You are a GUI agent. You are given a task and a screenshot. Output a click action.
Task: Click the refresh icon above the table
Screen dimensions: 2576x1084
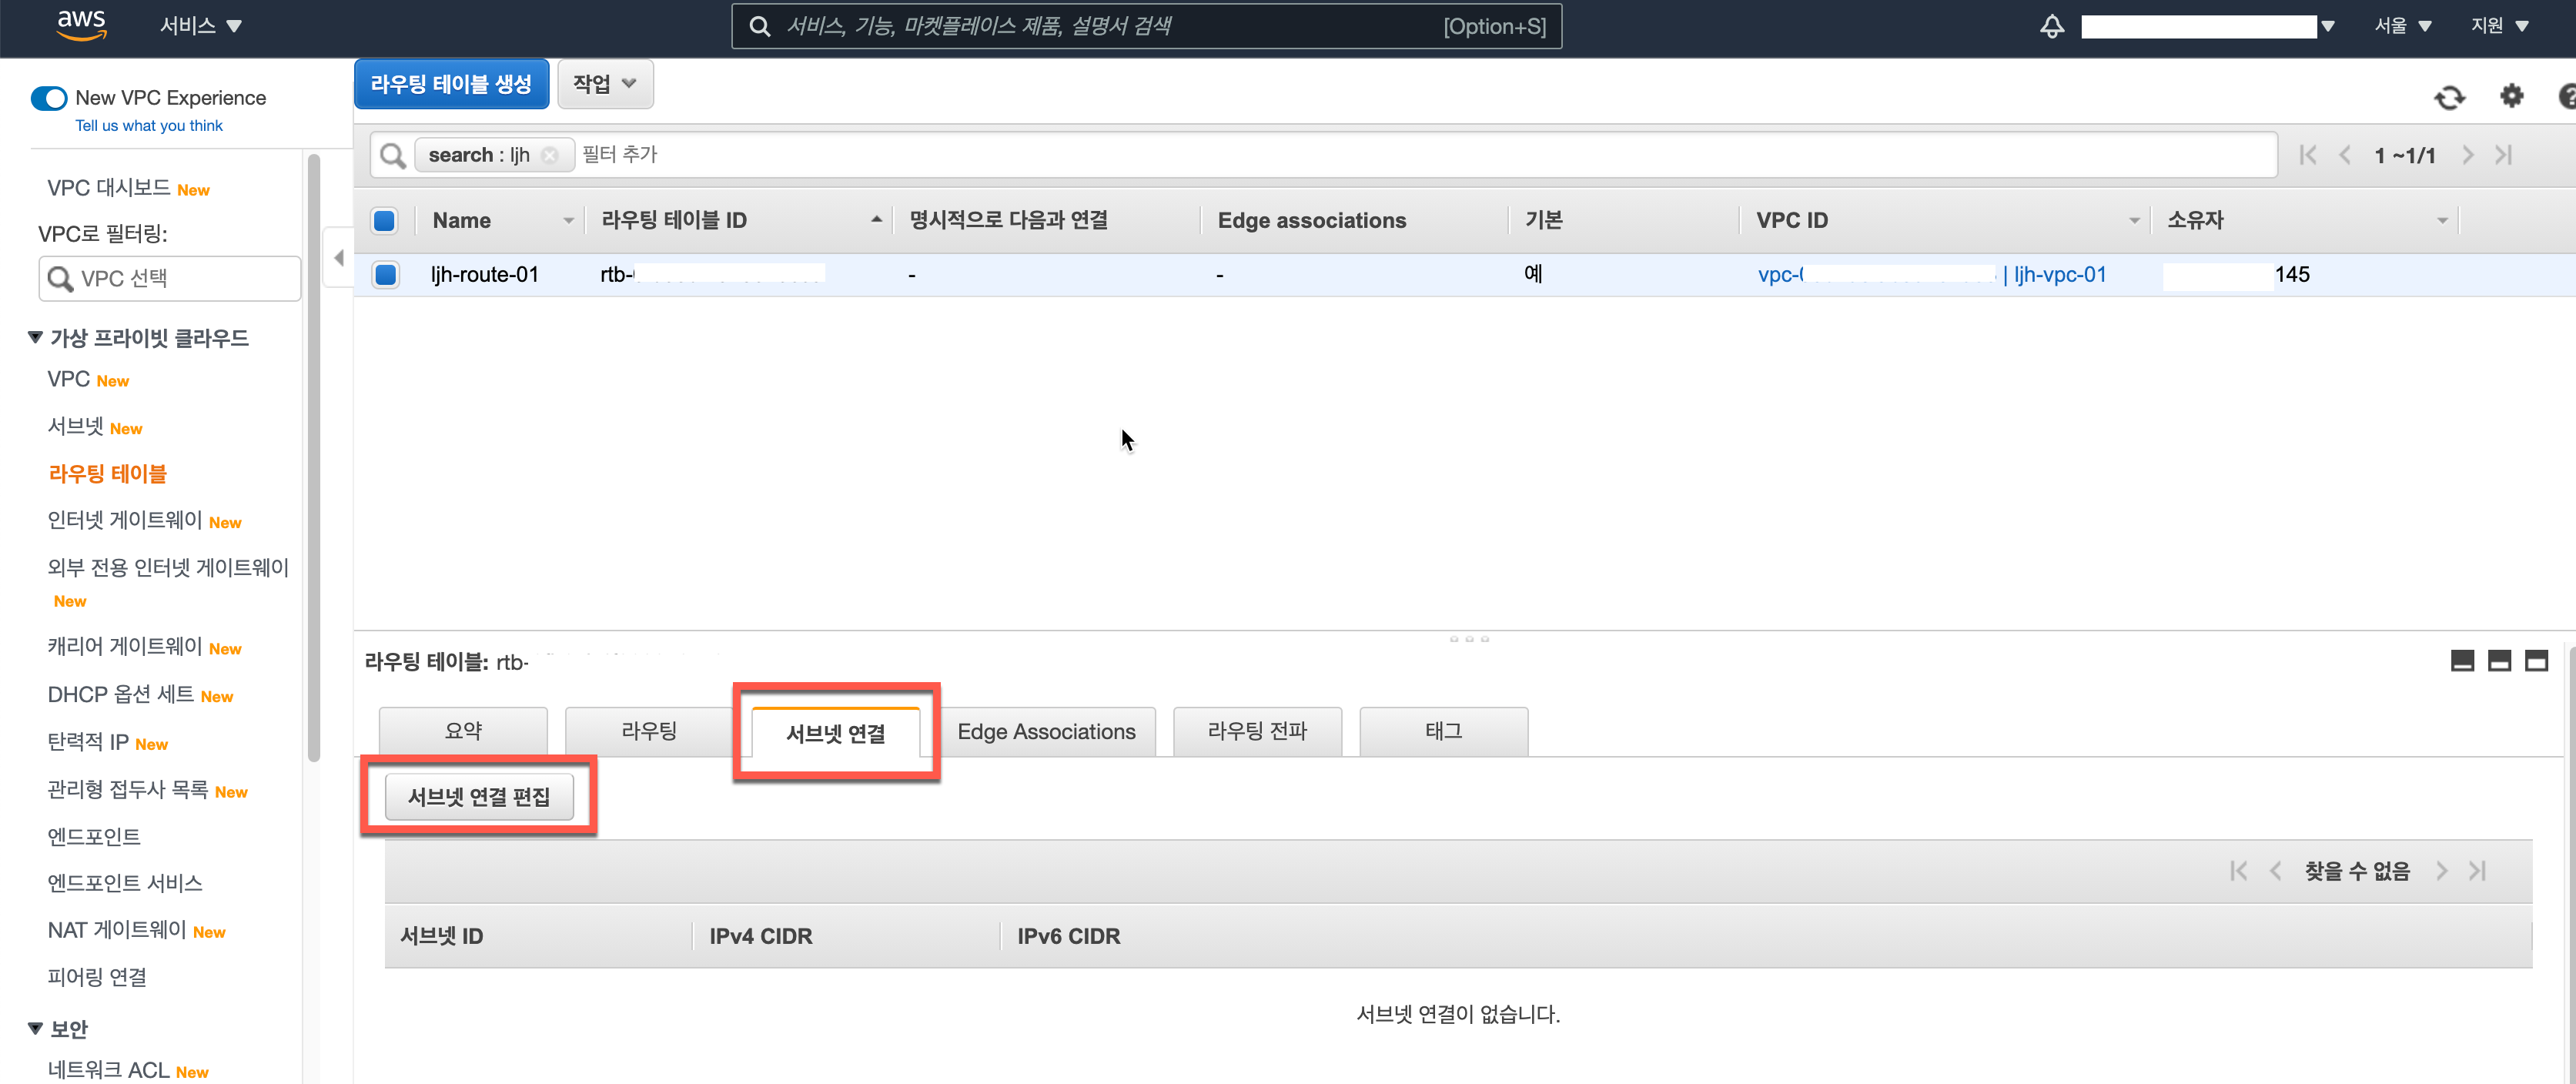tap(2449, 97)
